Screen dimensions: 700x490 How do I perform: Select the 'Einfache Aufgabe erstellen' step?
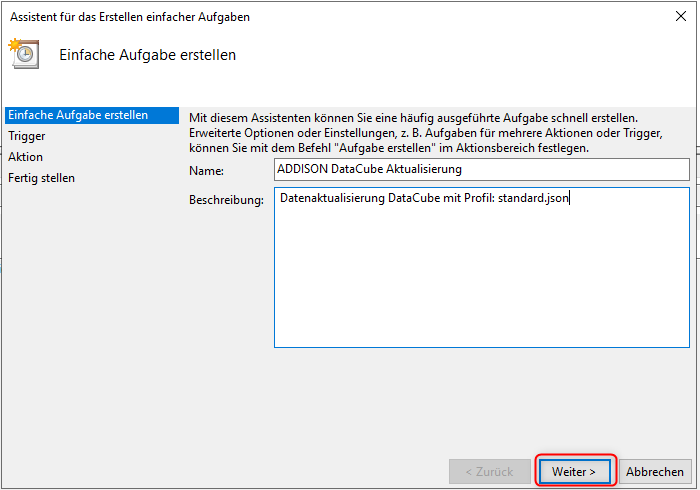click(92, 115)
